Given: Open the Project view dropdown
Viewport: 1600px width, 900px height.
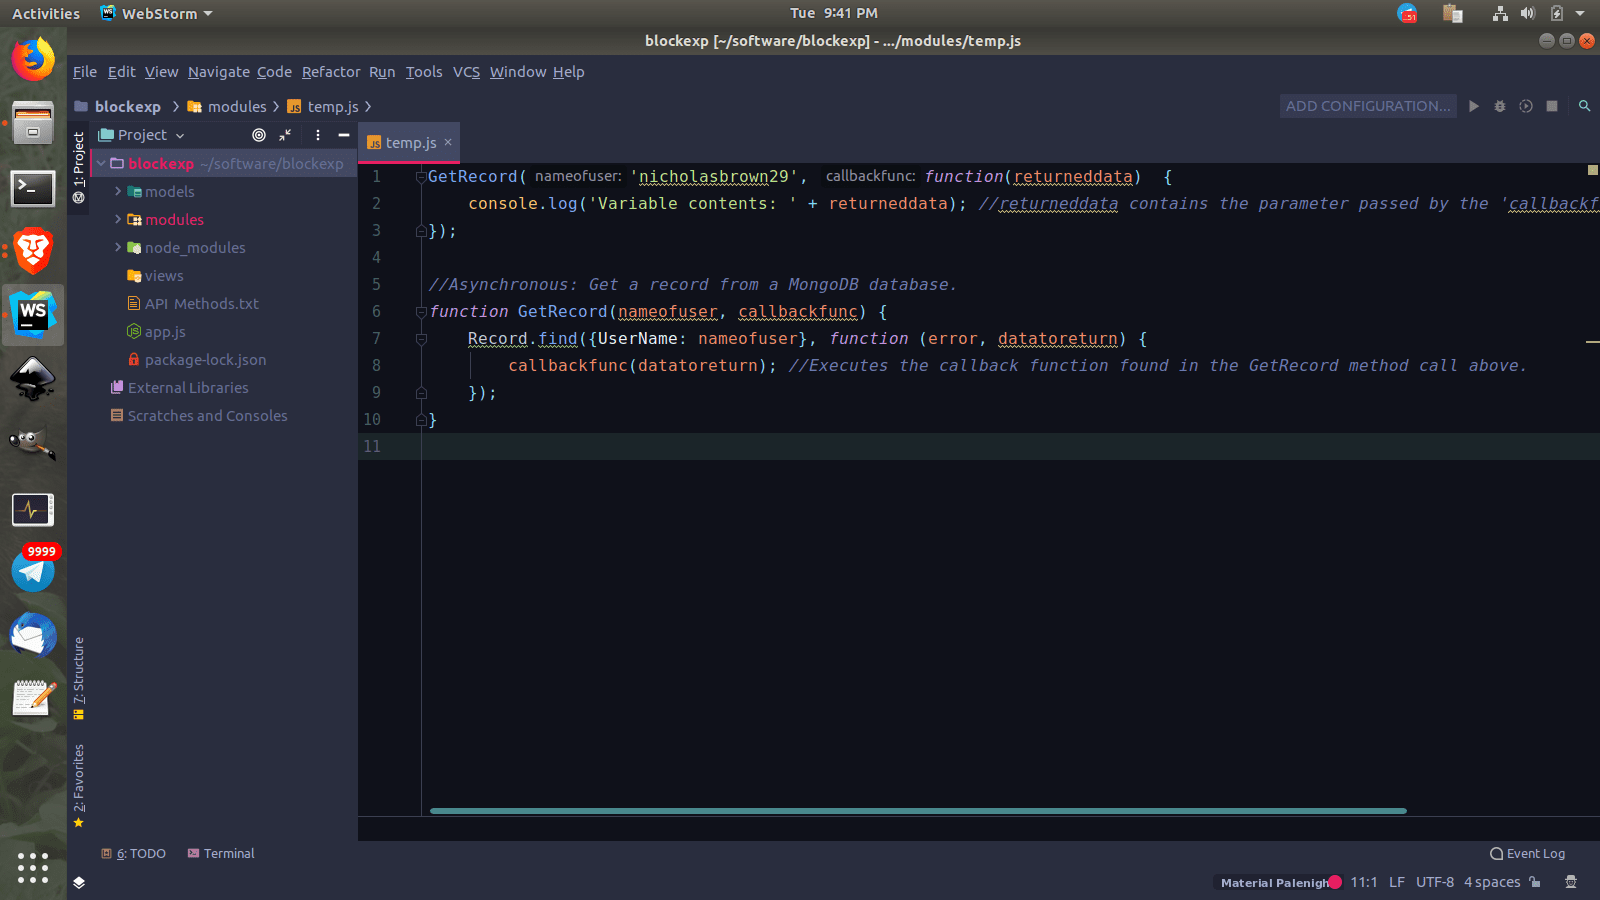Looking at the screenshot, I should click(142, 135).
